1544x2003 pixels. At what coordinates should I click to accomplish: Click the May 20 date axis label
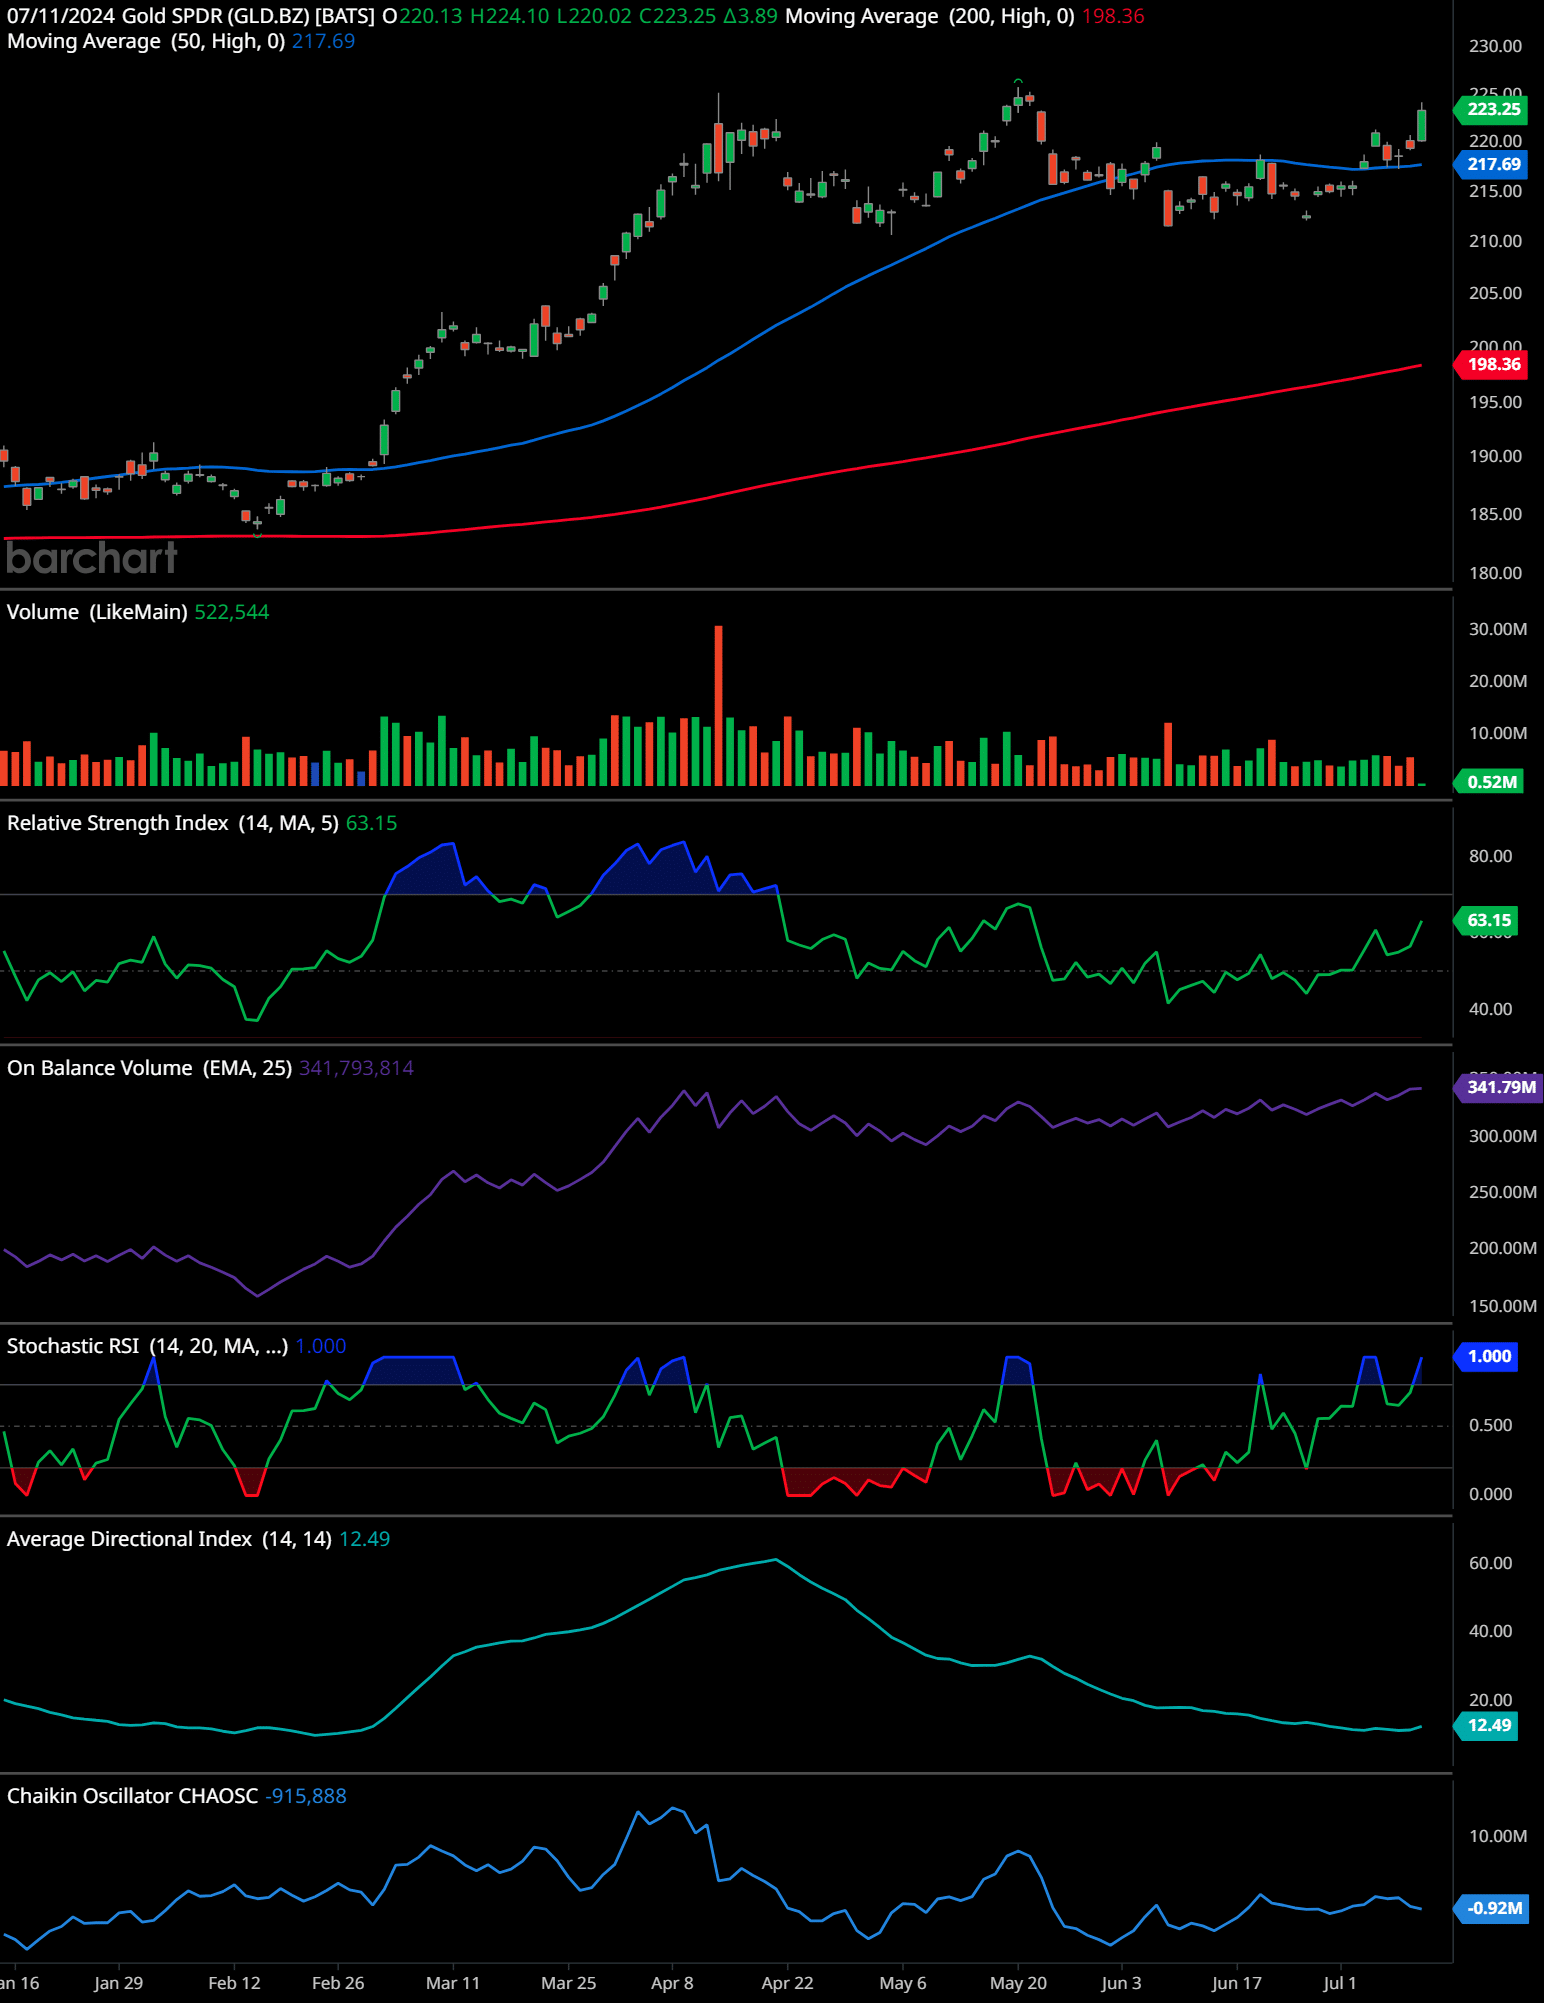1018,1983
